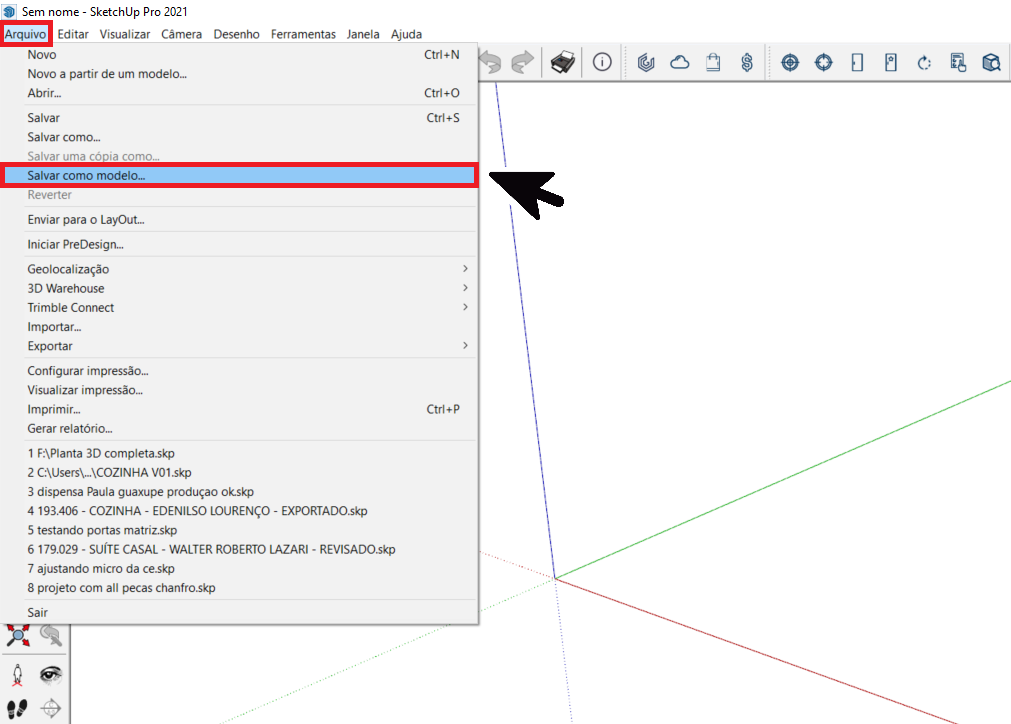Click the thin crosshair circle icon
The width and height of the screenshot is (1011, 724).
pos(823,63)
